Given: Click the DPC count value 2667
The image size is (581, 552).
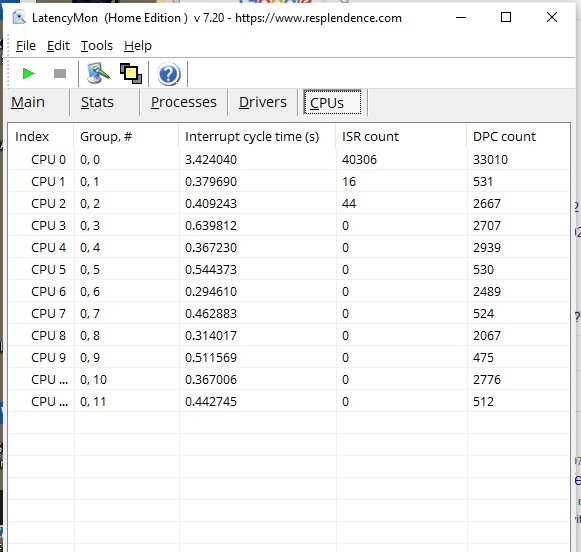Looking at the screenshot, I should 487,203.
